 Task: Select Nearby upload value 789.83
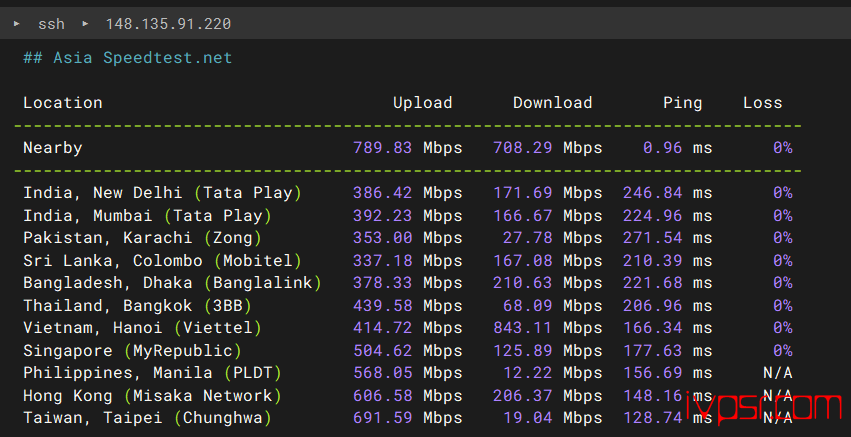coord(383,148)
